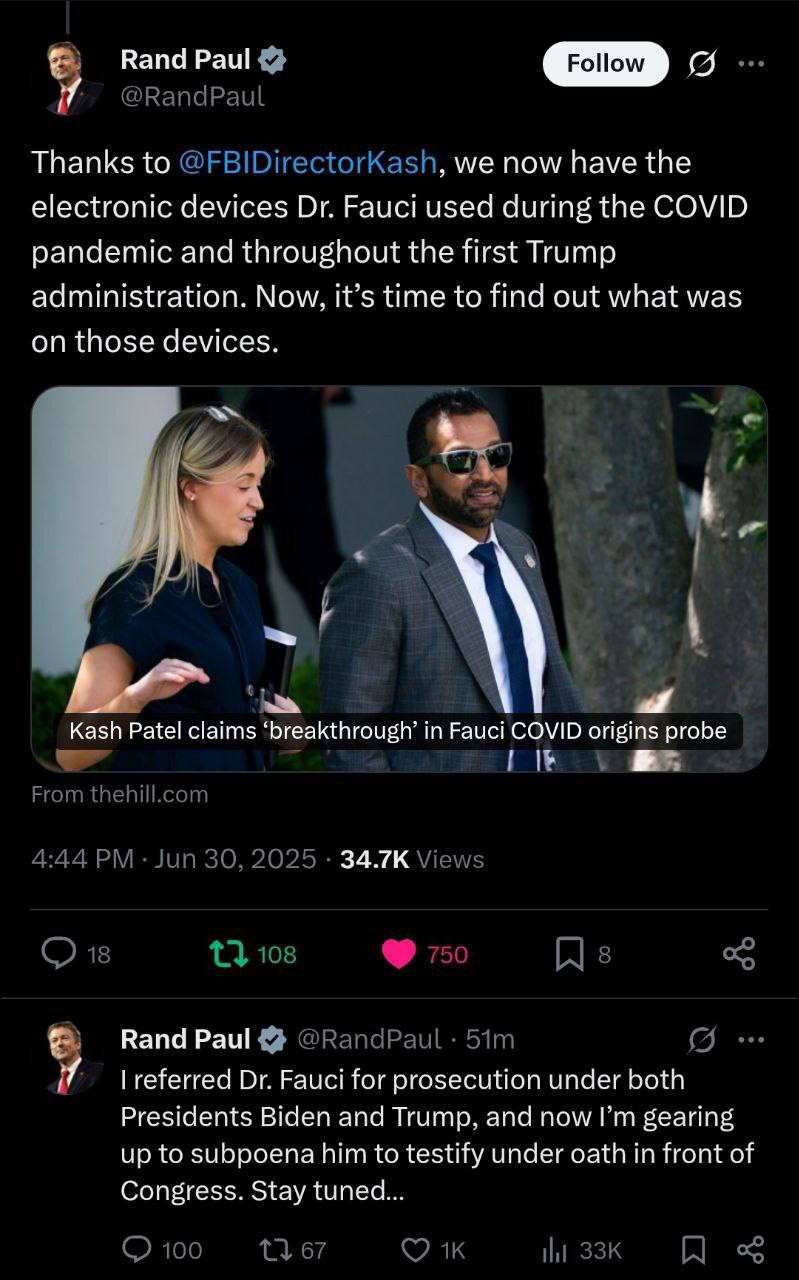
Task: Open the 34.7K Views count
Action: 412,859
